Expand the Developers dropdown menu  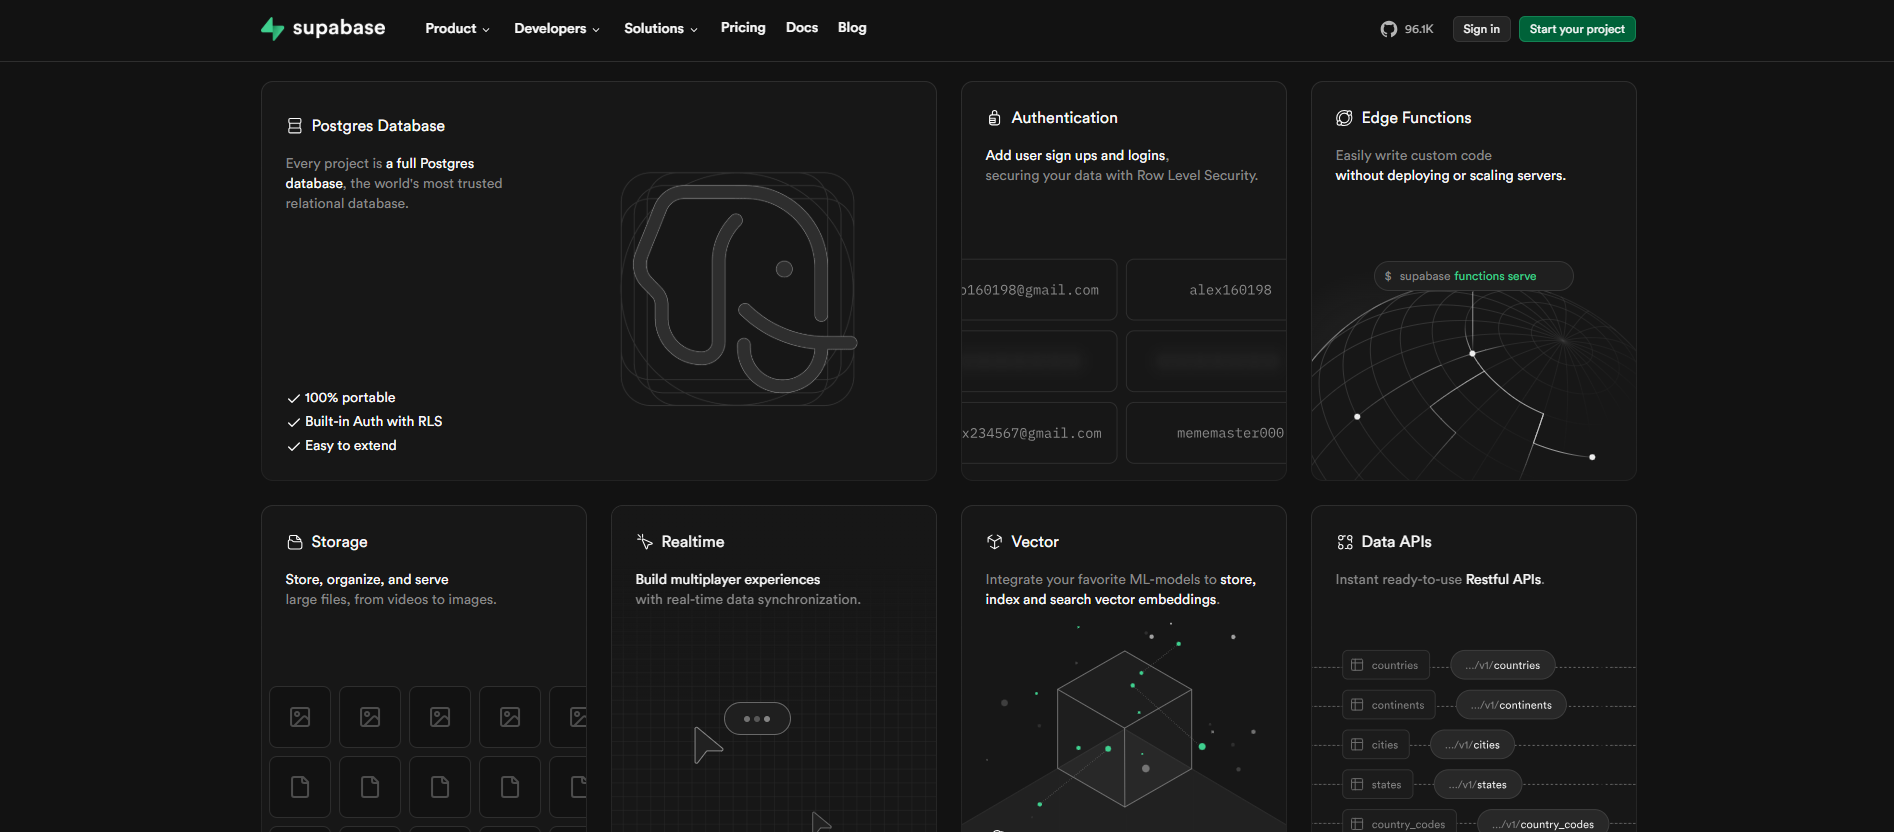557,28
